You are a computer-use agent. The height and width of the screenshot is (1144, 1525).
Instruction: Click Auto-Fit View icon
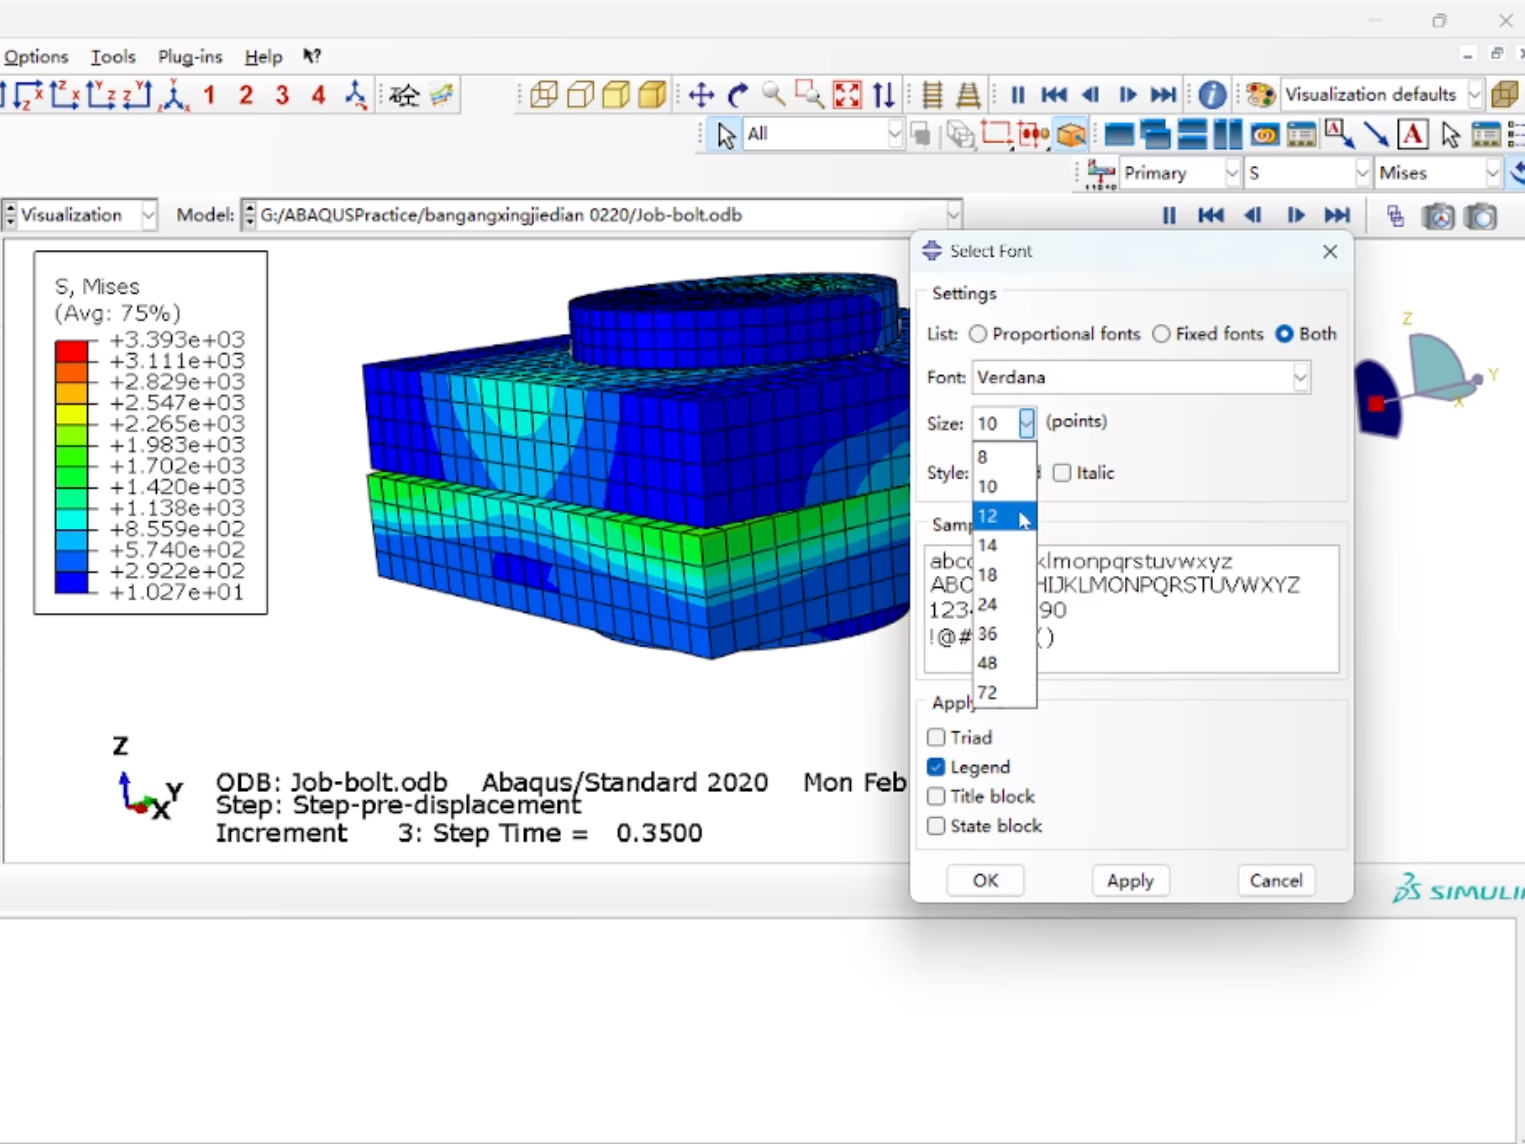[x=847, y=95]
